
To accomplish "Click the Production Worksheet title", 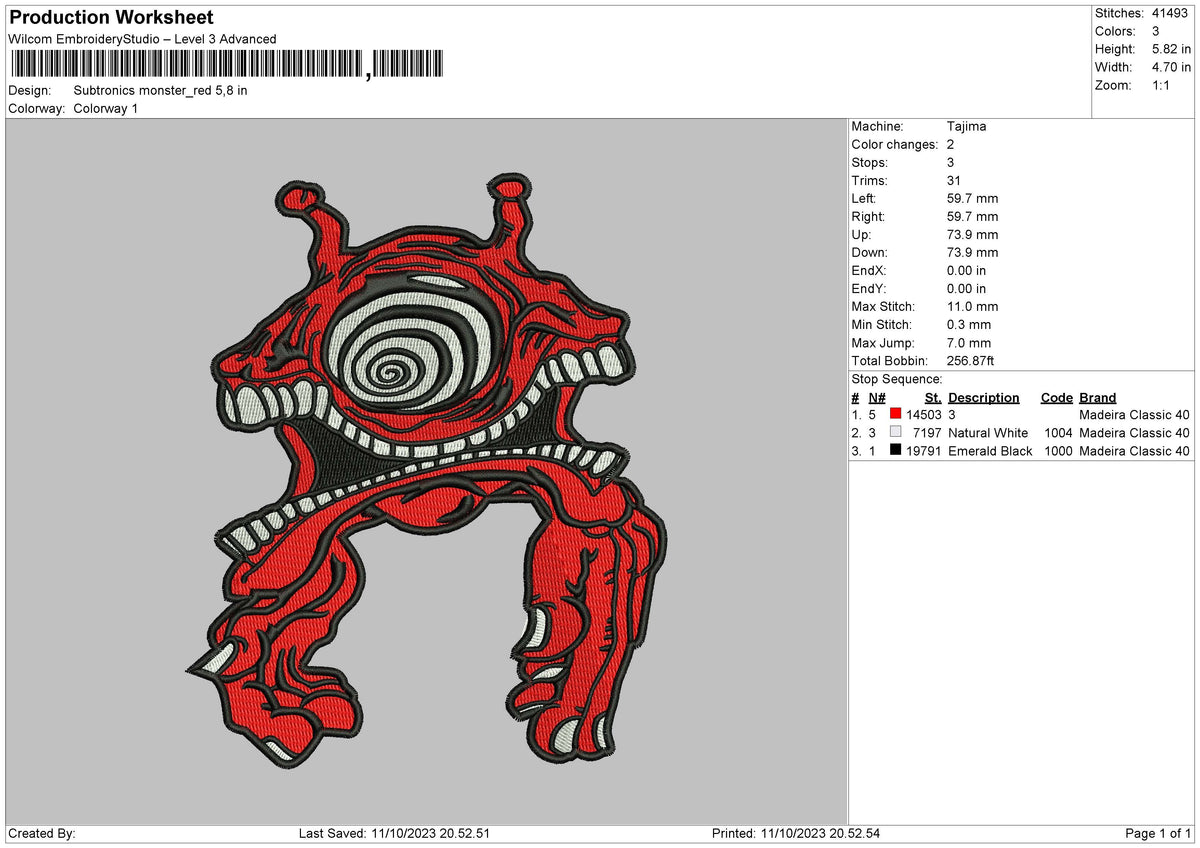I will pyautogui.click(x=111, y=18).
